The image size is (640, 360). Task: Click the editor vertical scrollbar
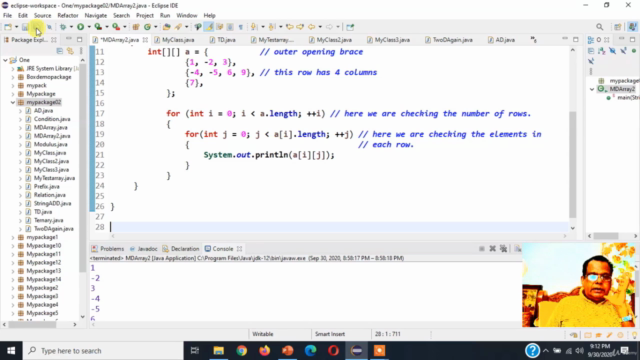[x=573, y=164]
